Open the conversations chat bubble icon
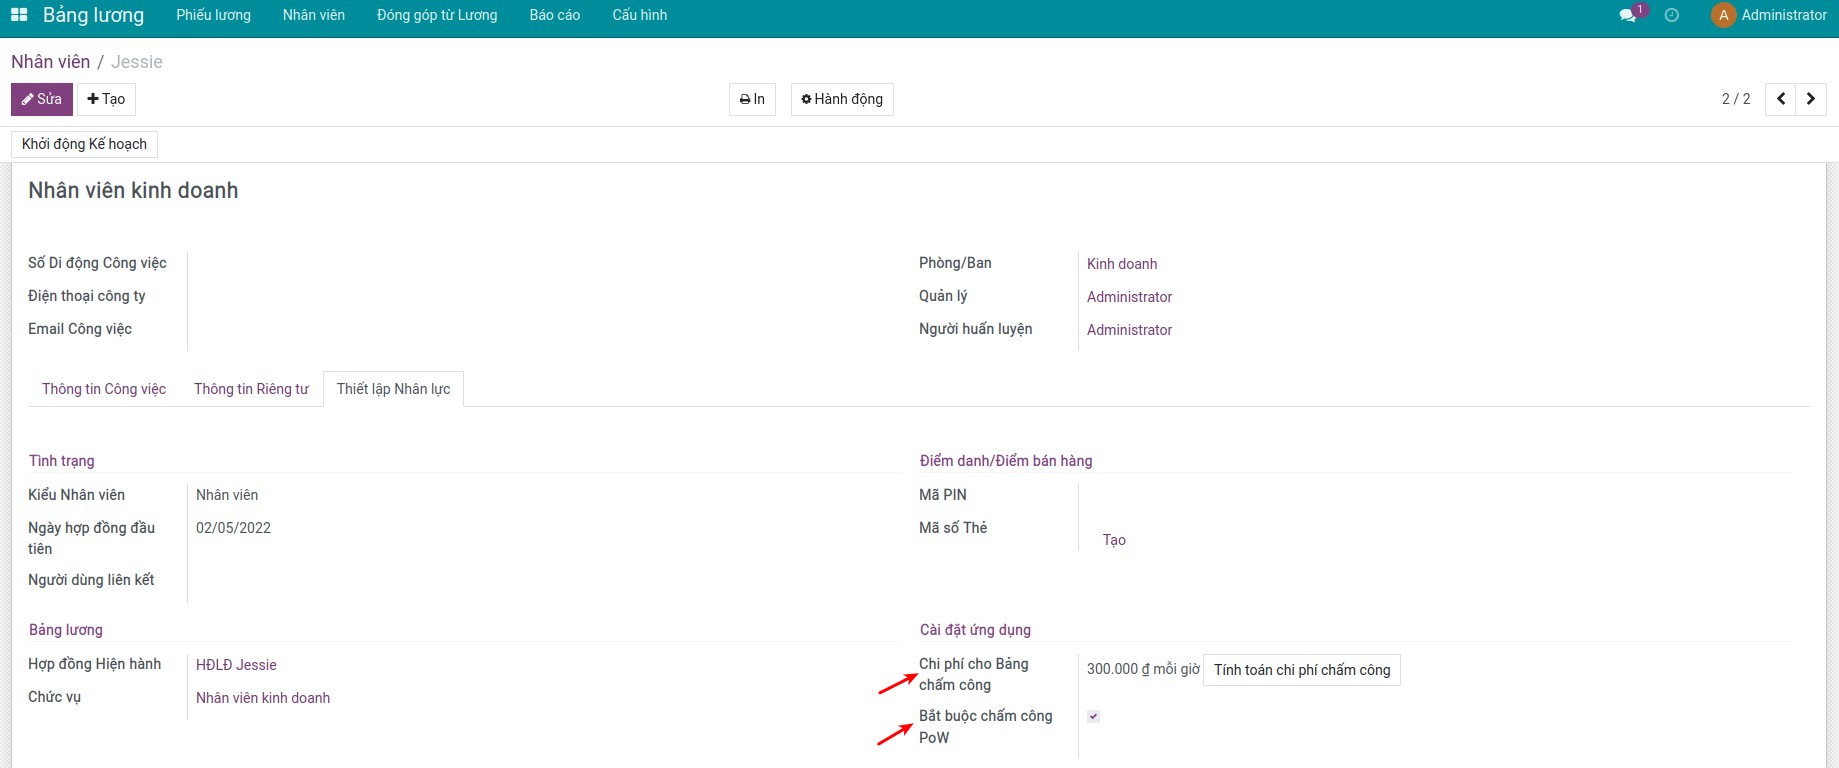 (x=1628, y=15)
